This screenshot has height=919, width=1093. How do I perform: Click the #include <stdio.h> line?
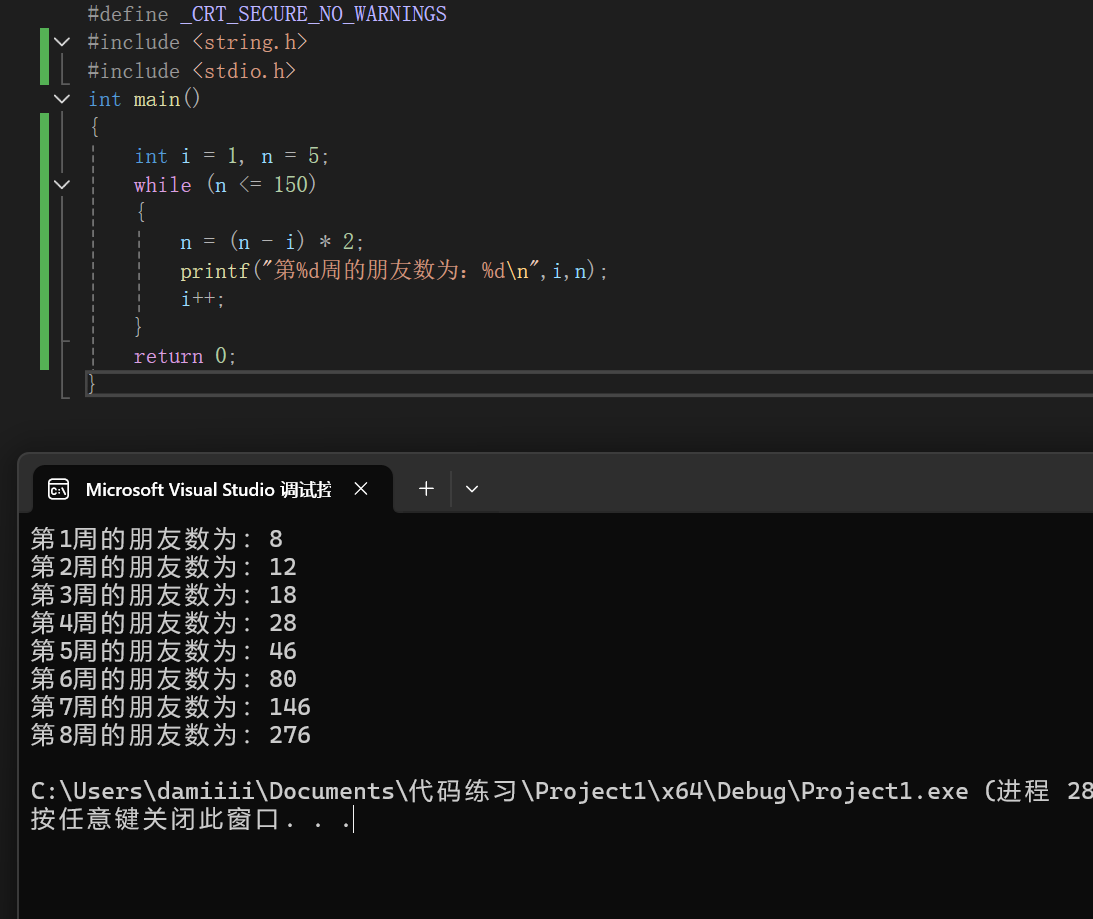[x=192, y=71]
